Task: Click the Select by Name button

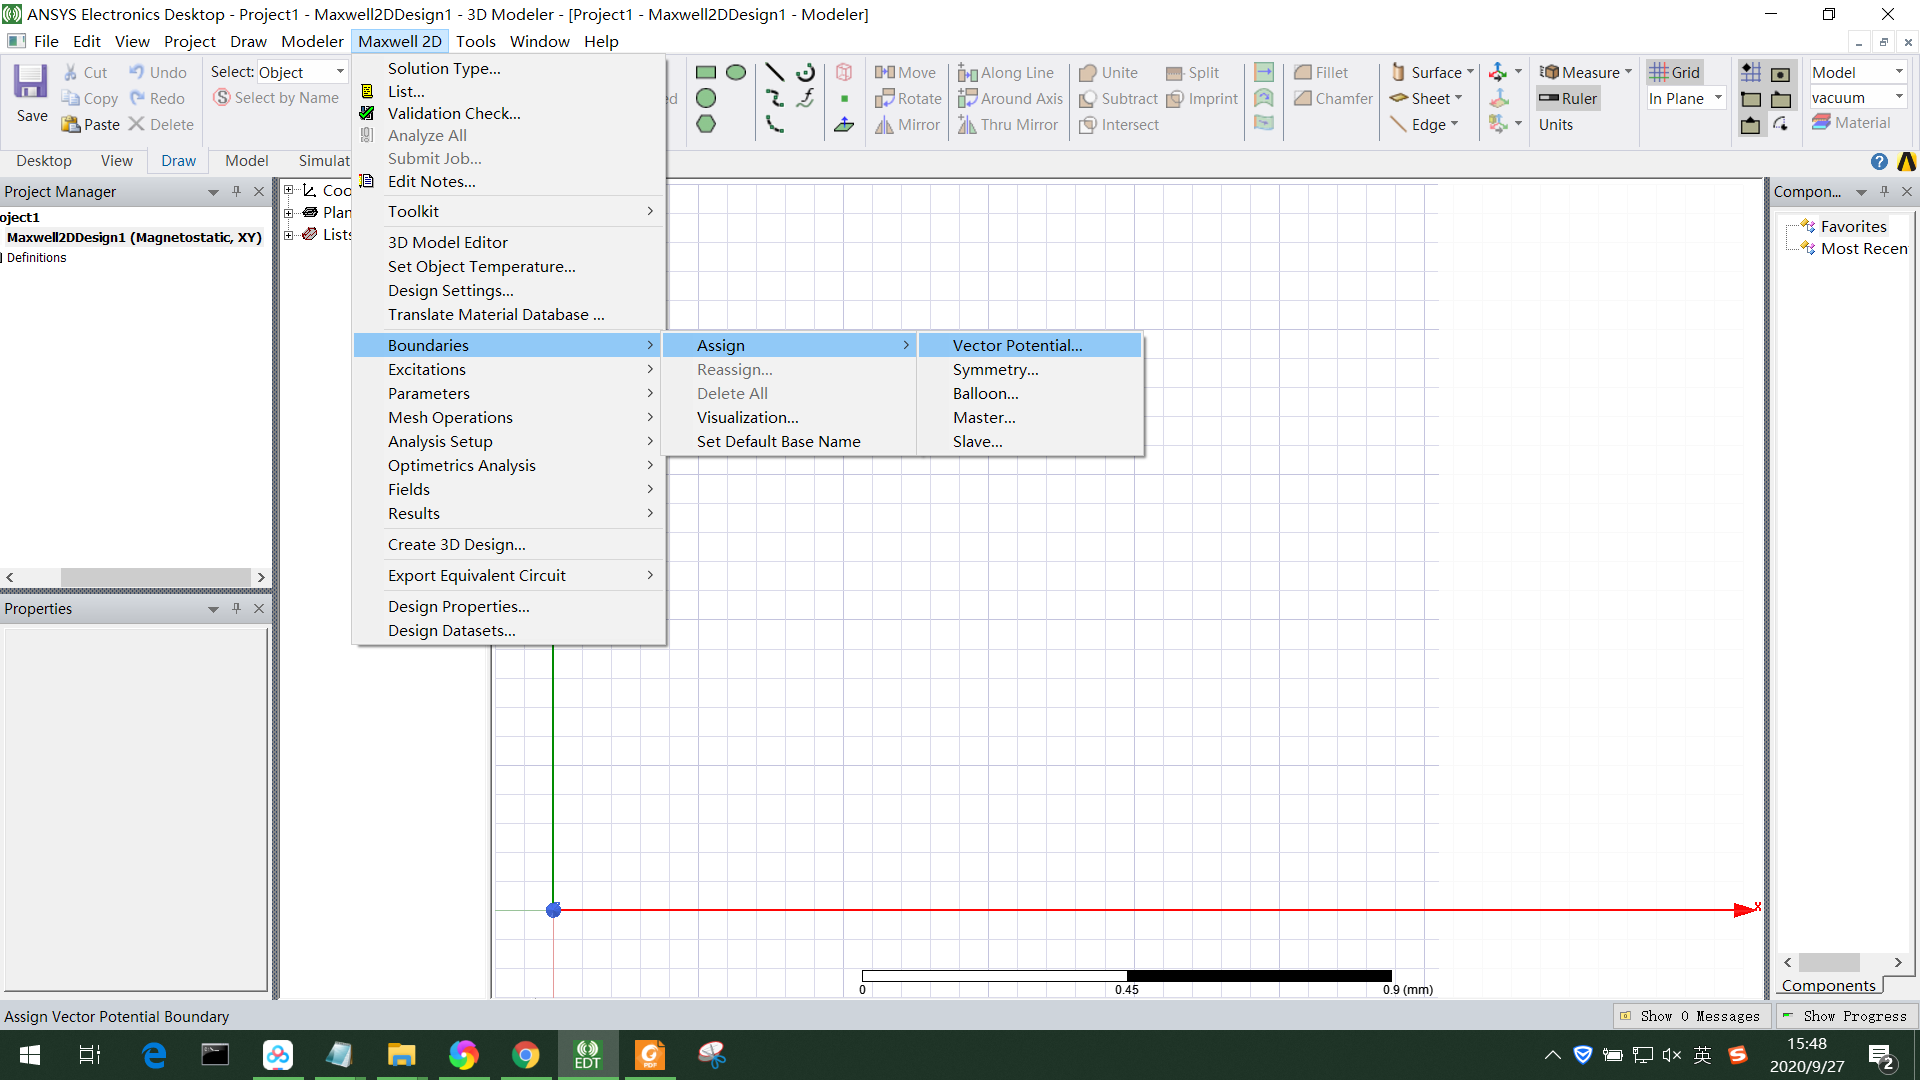Action: (276, 97)
